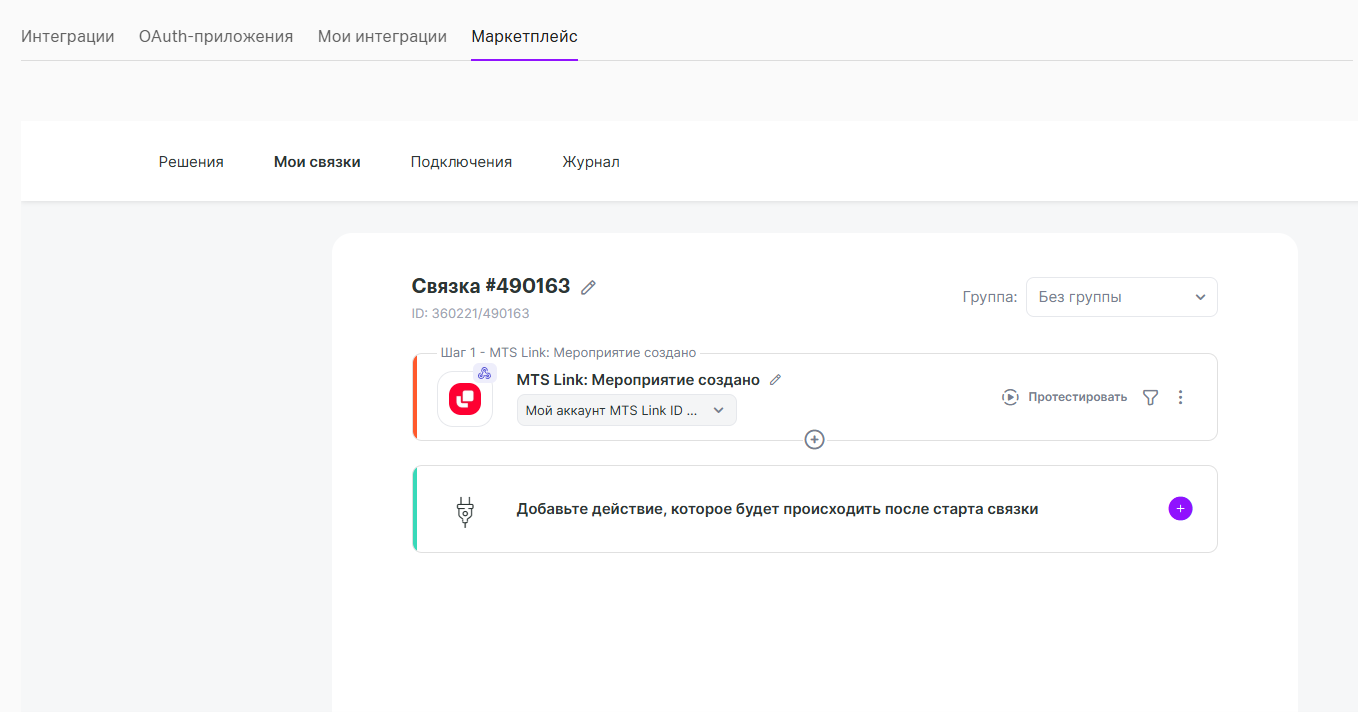
Task: Click the webhook badge on MTS Link logo
Action: tap(484, 373)
